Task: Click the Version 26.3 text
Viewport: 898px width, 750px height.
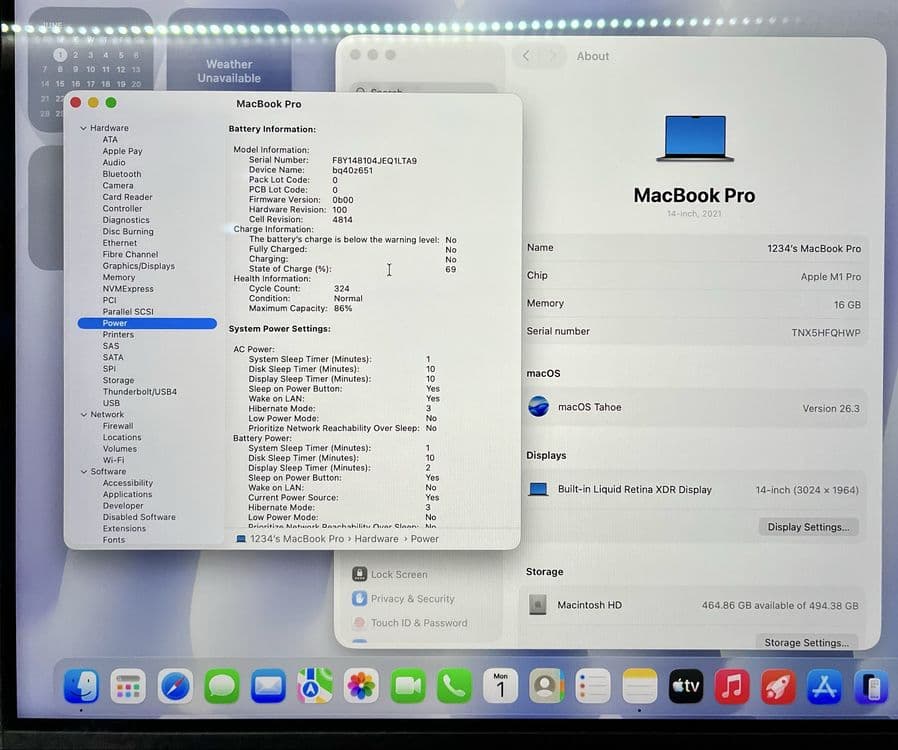Action: click(x=830, y=408)
